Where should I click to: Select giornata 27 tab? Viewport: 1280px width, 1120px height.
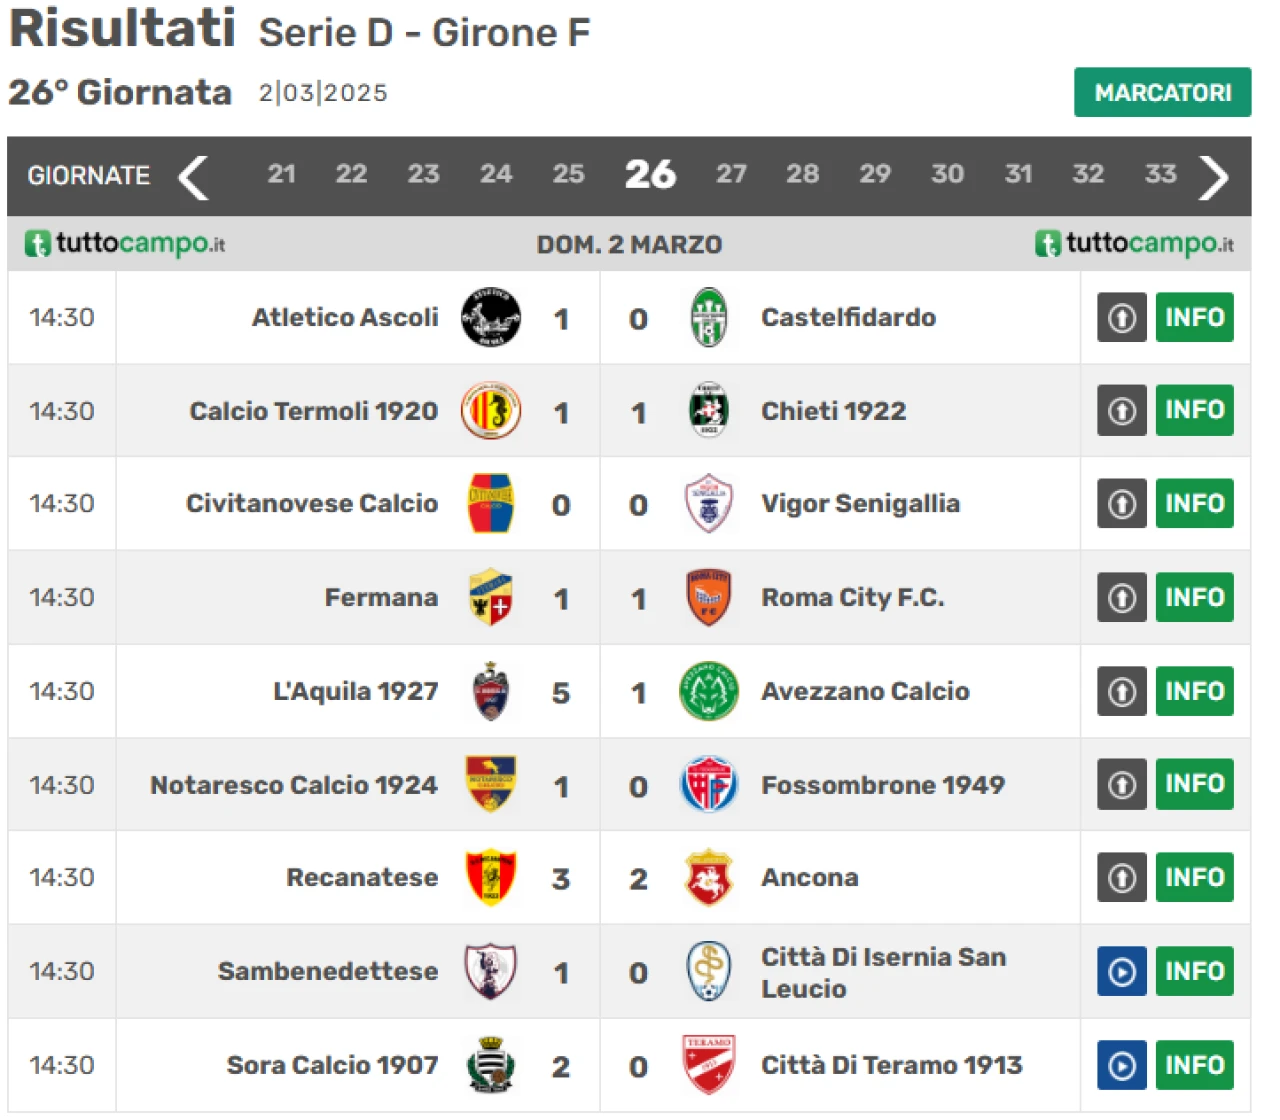point(731,174)
